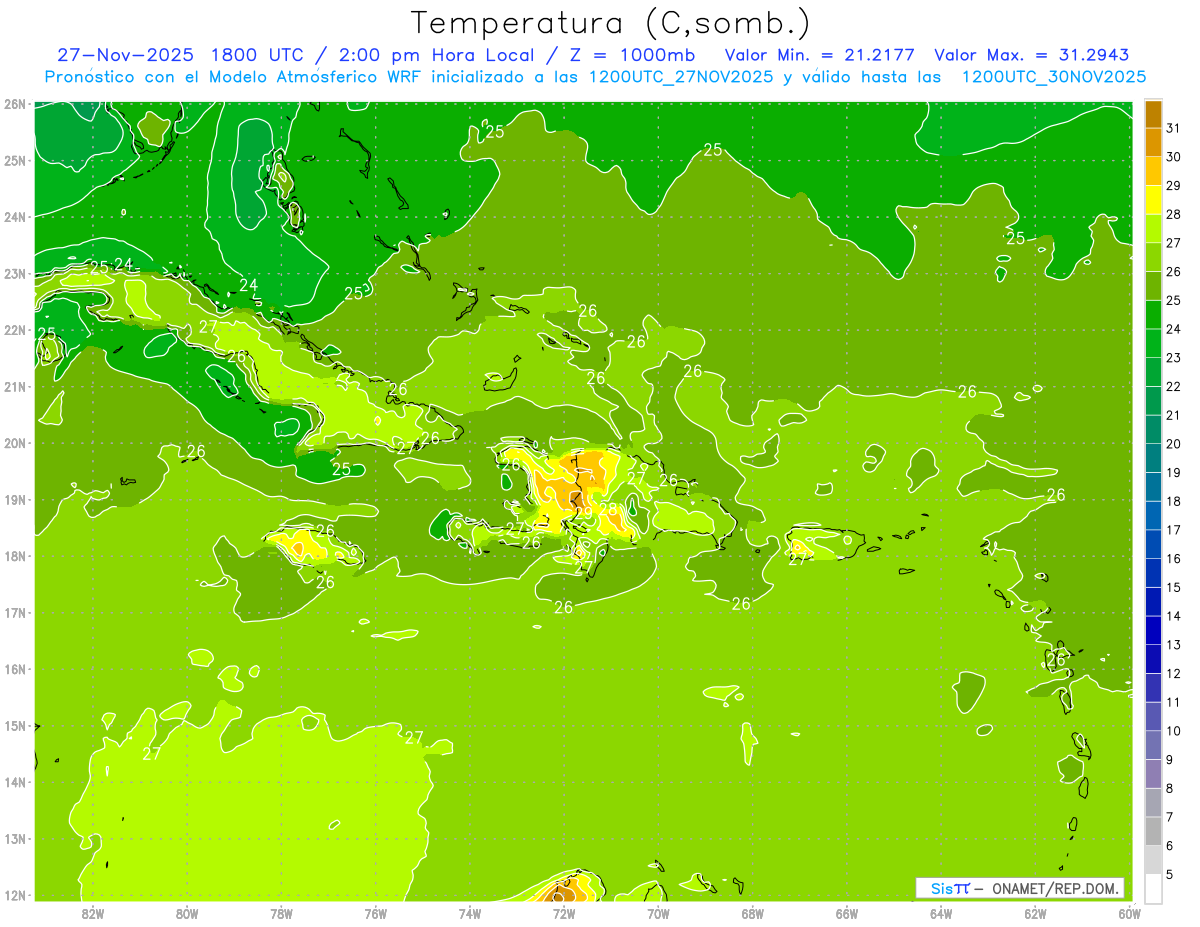The image size is (1200, 927).
Task: Click the "76W" longitude axis label
Action: pyautogui.click(x=376, y=913)
